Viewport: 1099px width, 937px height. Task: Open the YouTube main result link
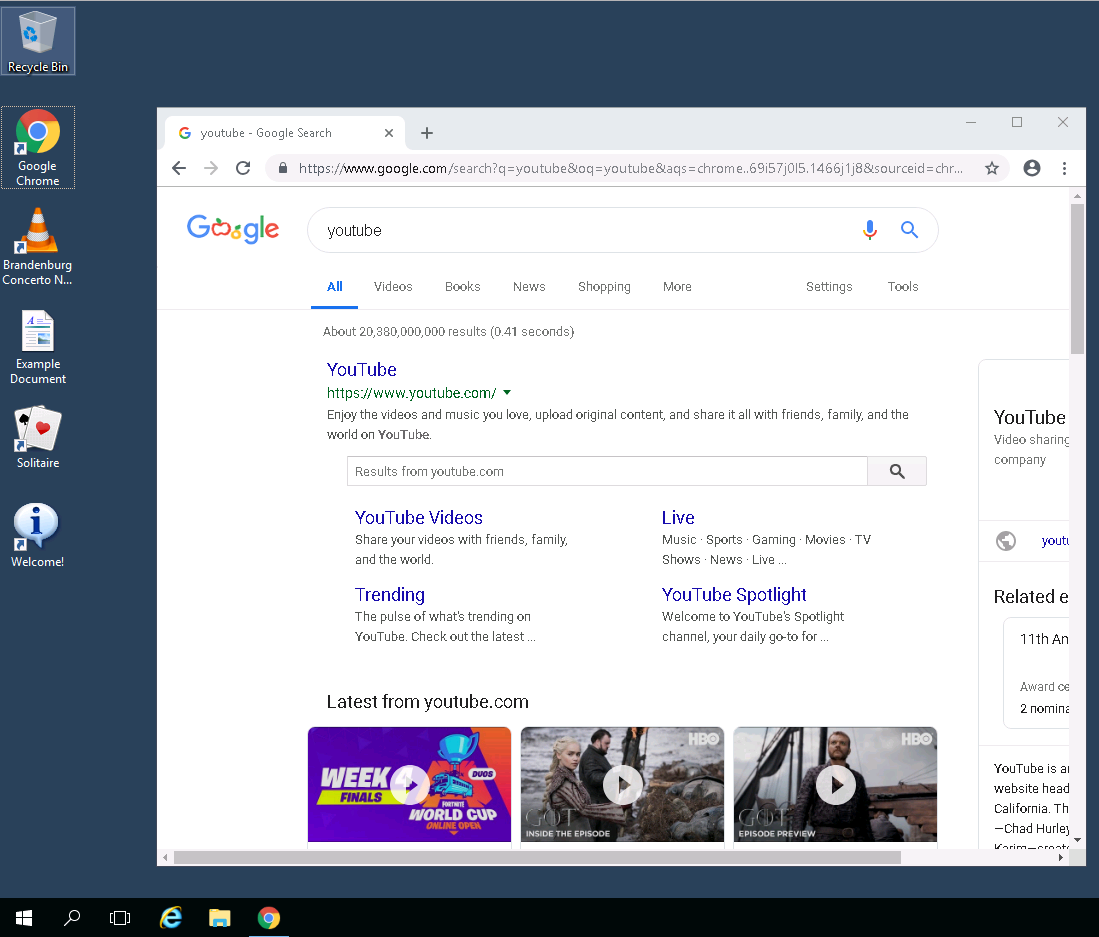361,370
